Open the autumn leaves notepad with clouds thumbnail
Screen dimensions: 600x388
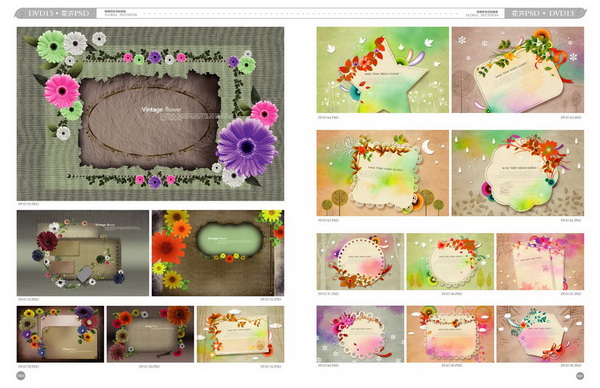point(241,334)
